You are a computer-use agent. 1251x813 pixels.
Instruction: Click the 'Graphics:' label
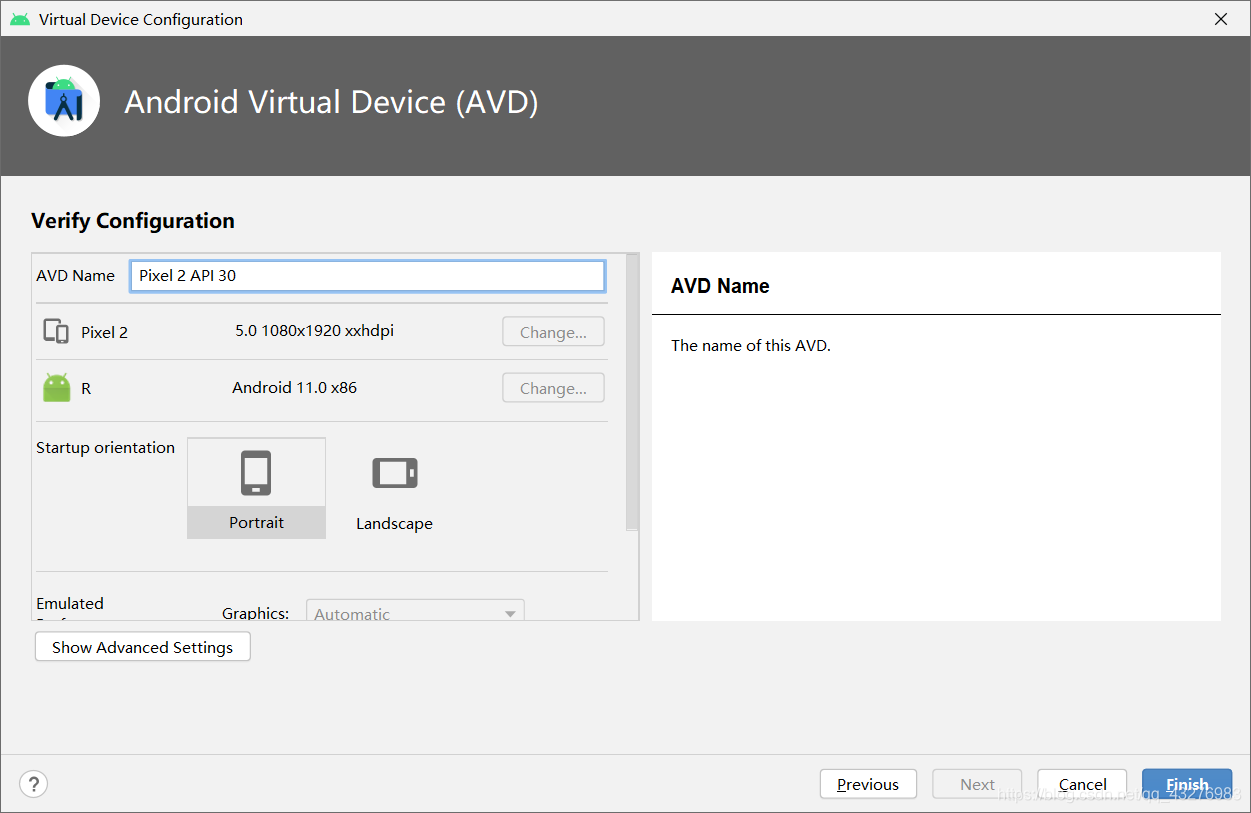point(255,613)
